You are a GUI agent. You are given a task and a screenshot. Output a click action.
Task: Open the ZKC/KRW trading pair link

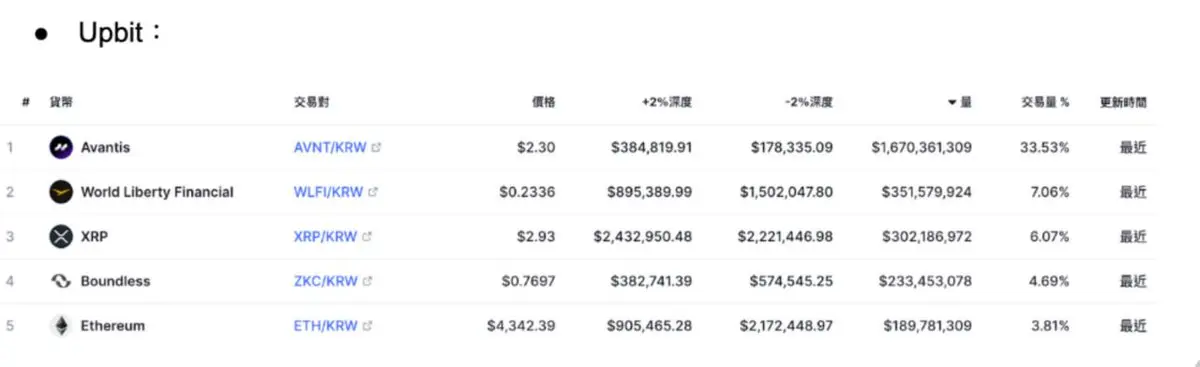[x=325, y=281]
